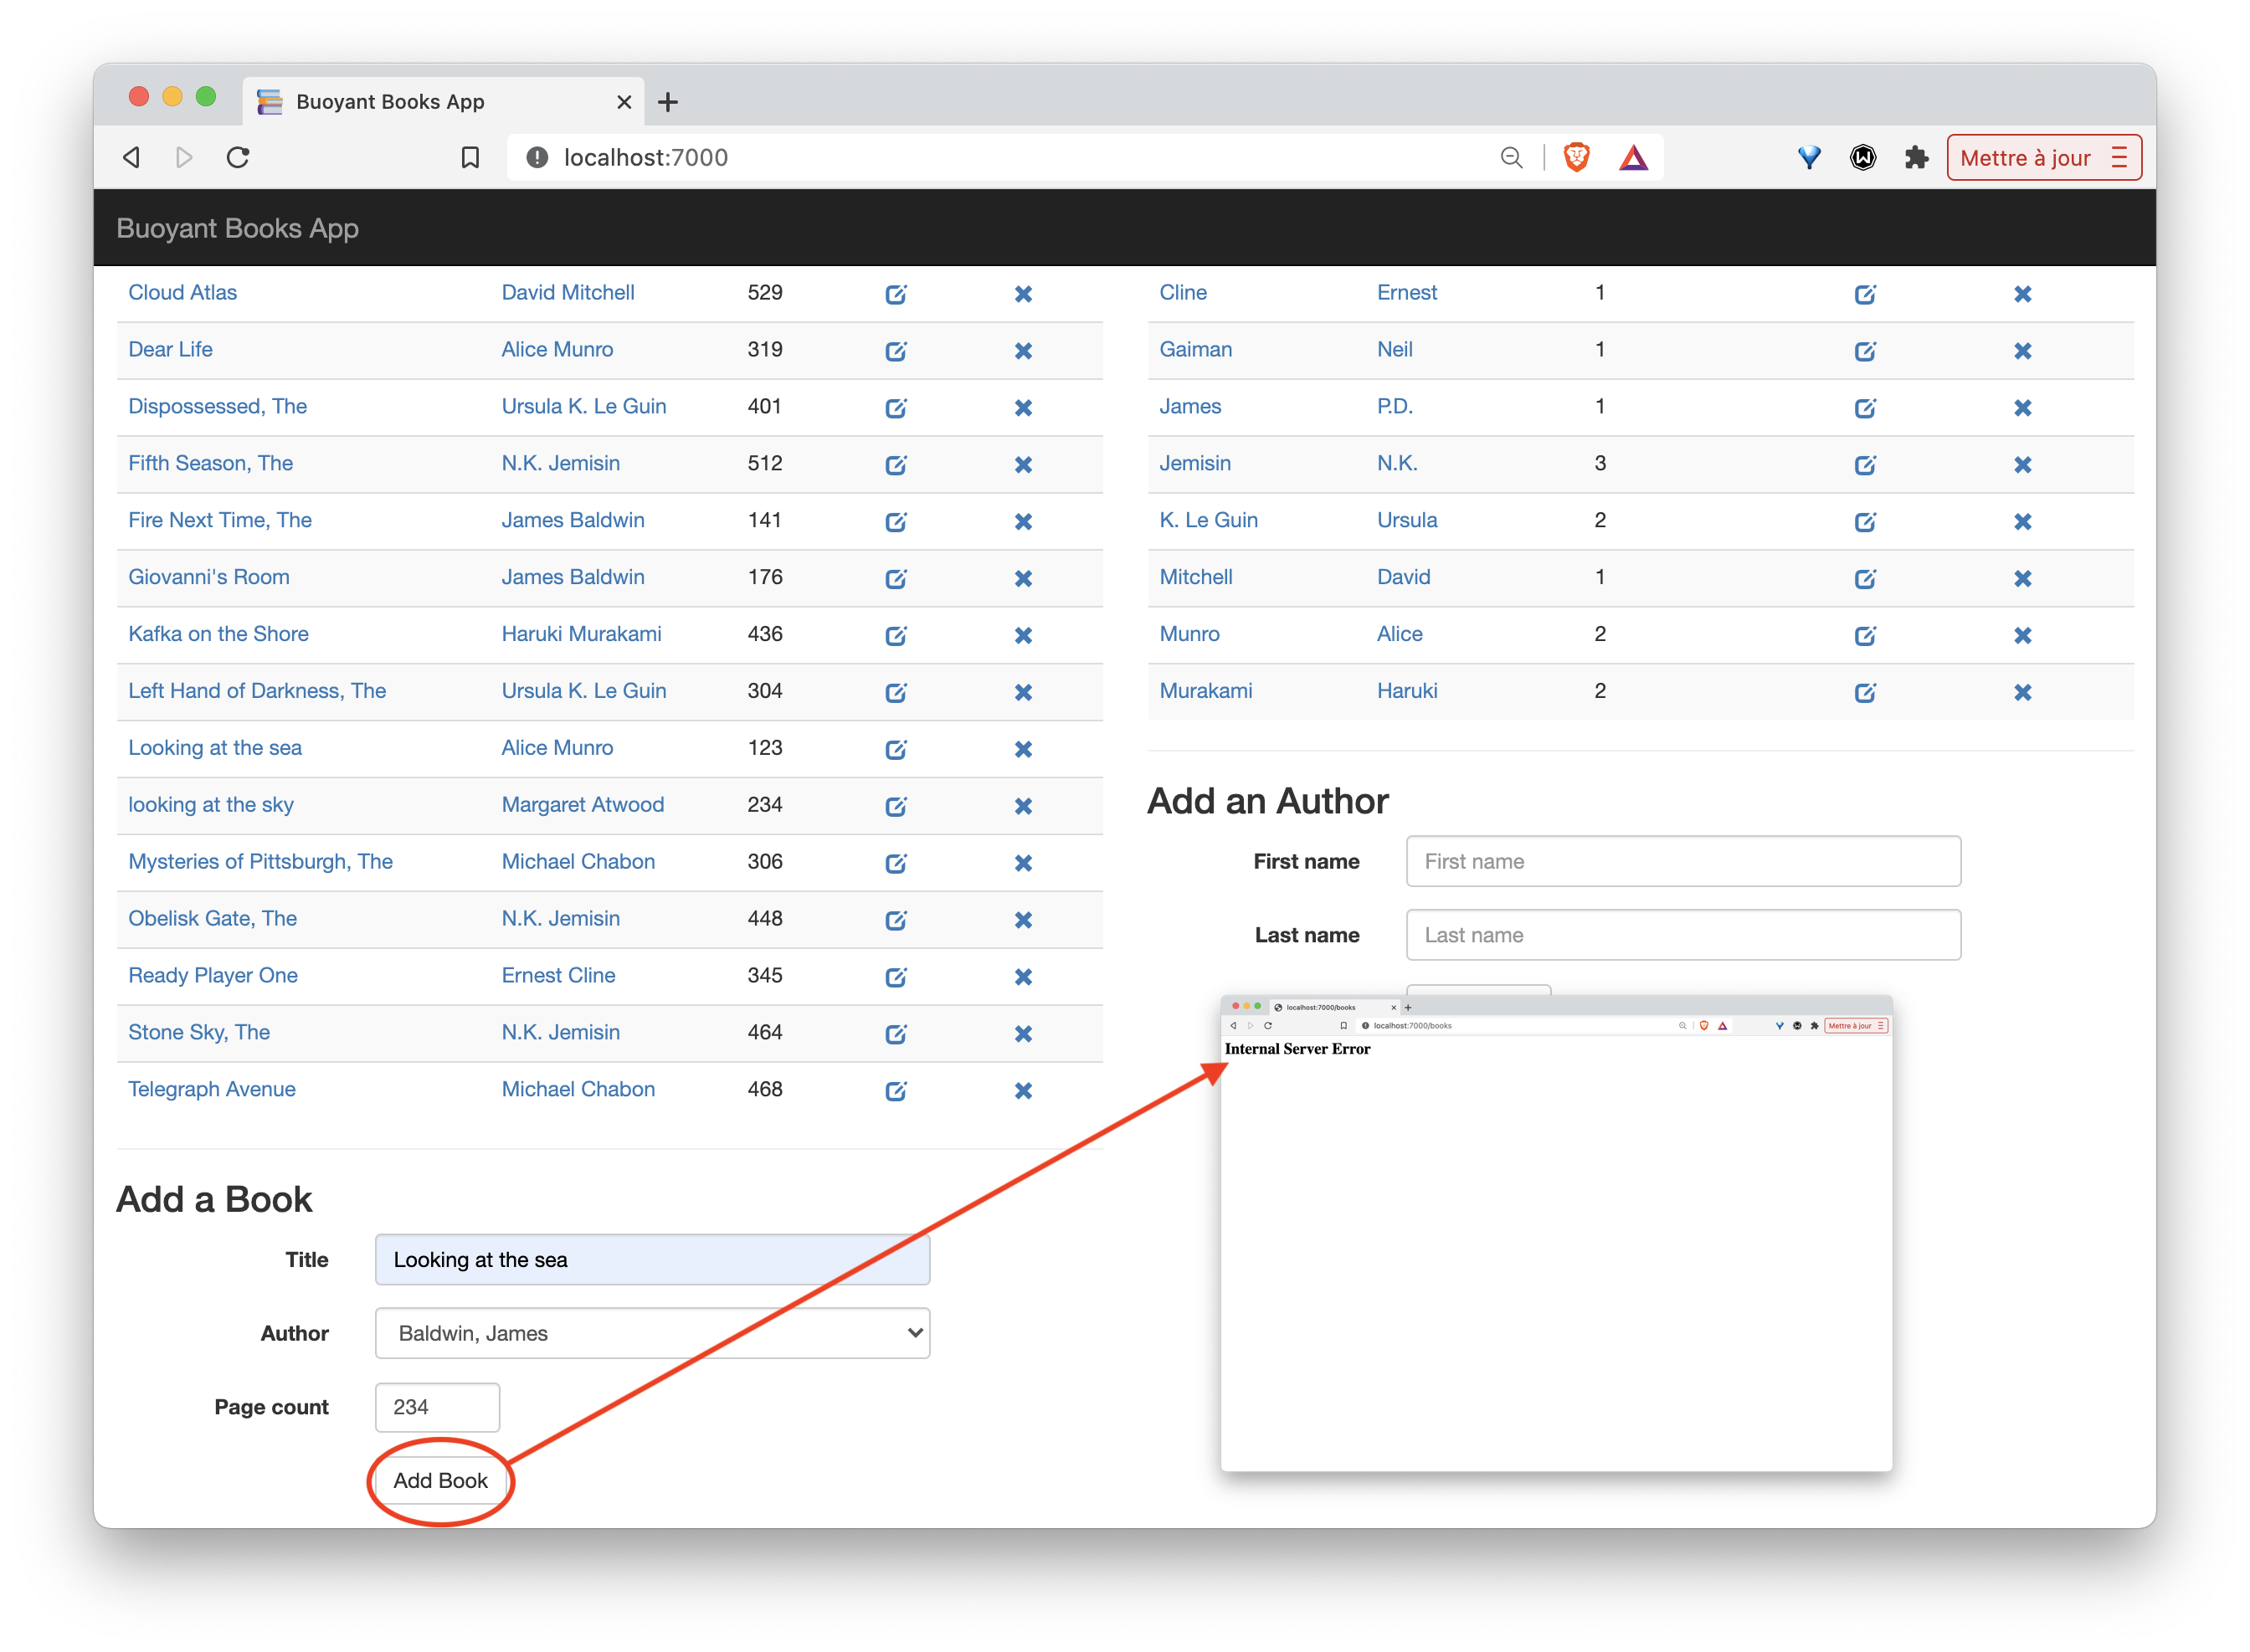This screenshot has height=1652, width=2250.
Task: Delete looking at the sky book
Action: click(x=1022, y=806)
